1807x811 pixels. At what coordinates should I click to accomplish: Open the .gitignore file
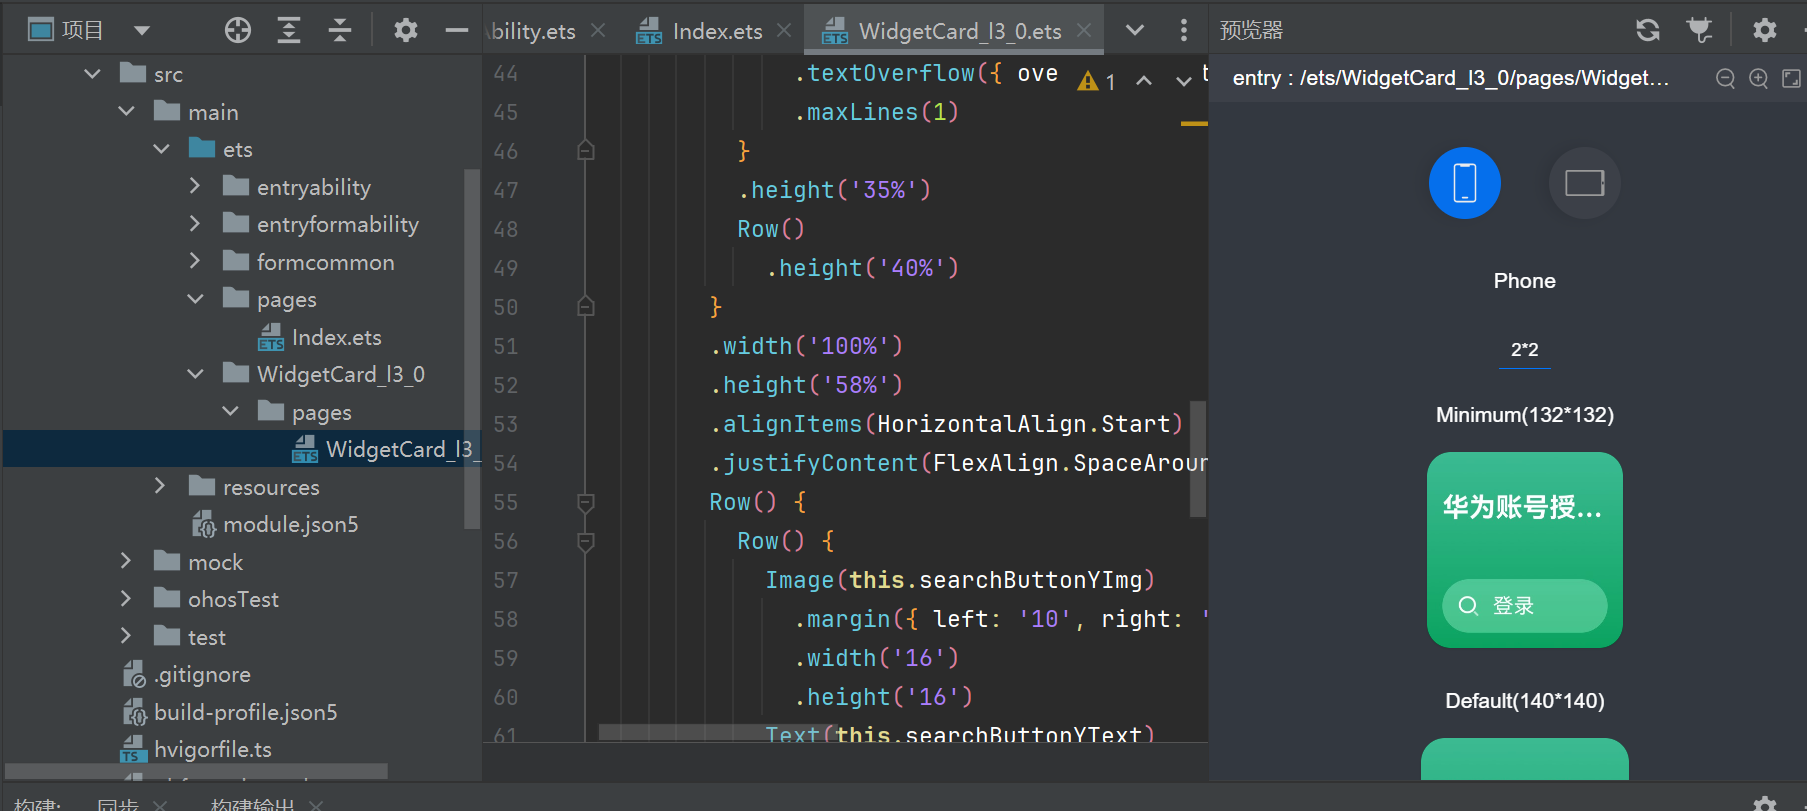coord(187,674)
